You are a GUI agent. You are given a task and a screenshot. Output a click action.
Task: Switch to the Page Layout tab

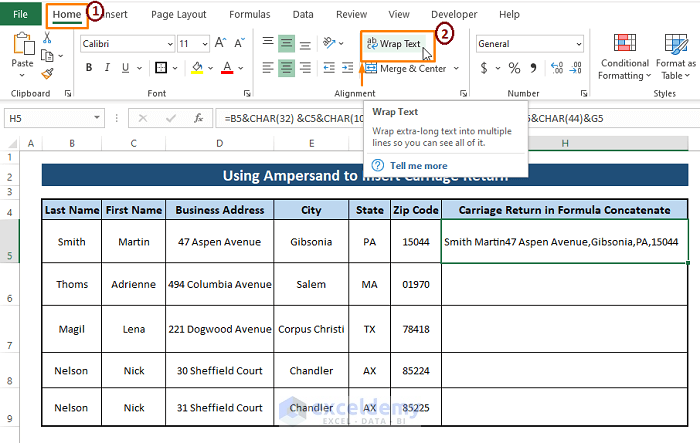click(179, 15)
